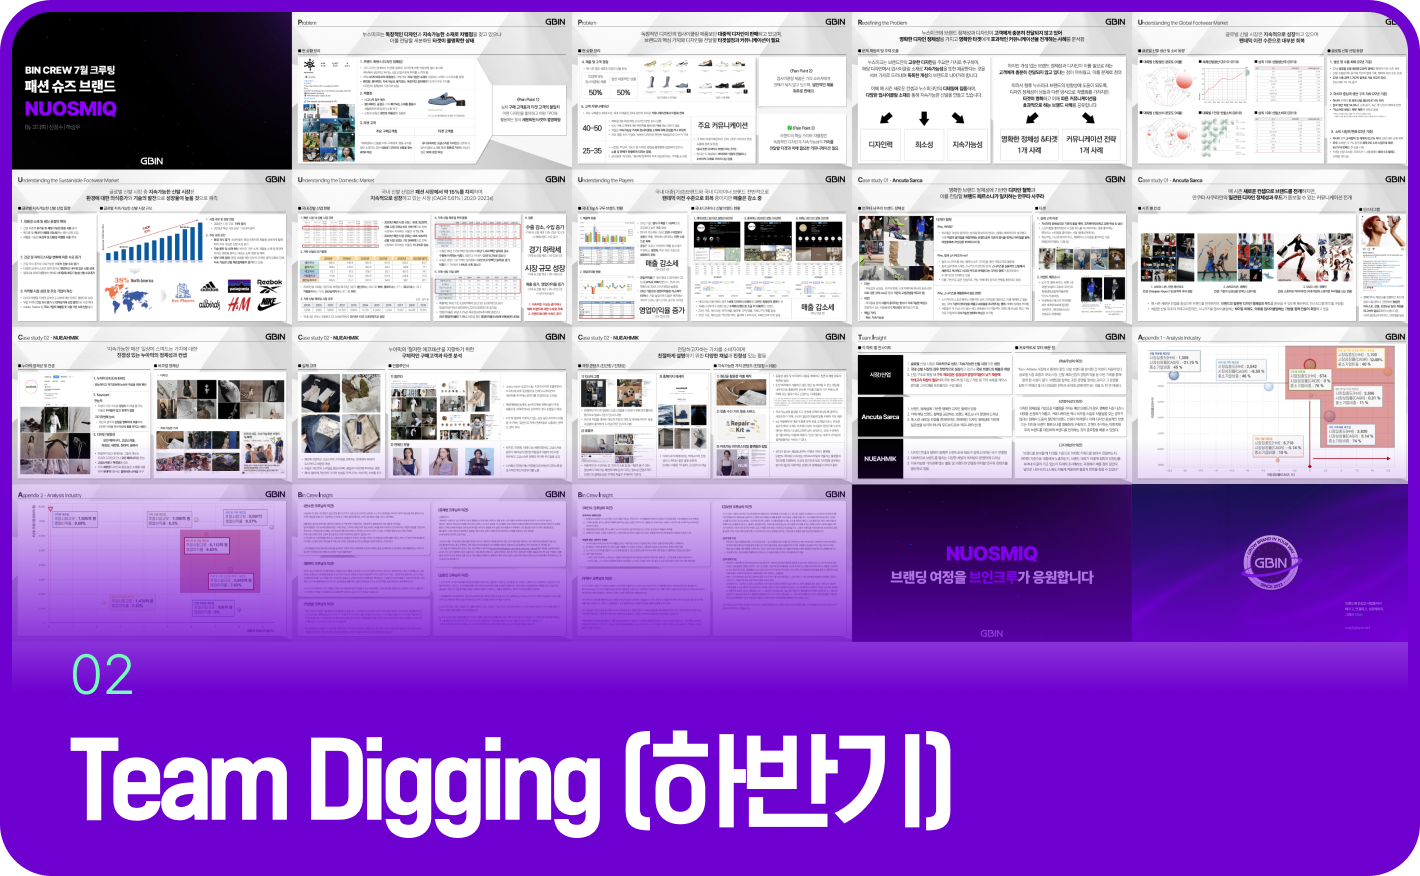Open the NUOSMIQ cover slide thumbnail

(152, 90)
